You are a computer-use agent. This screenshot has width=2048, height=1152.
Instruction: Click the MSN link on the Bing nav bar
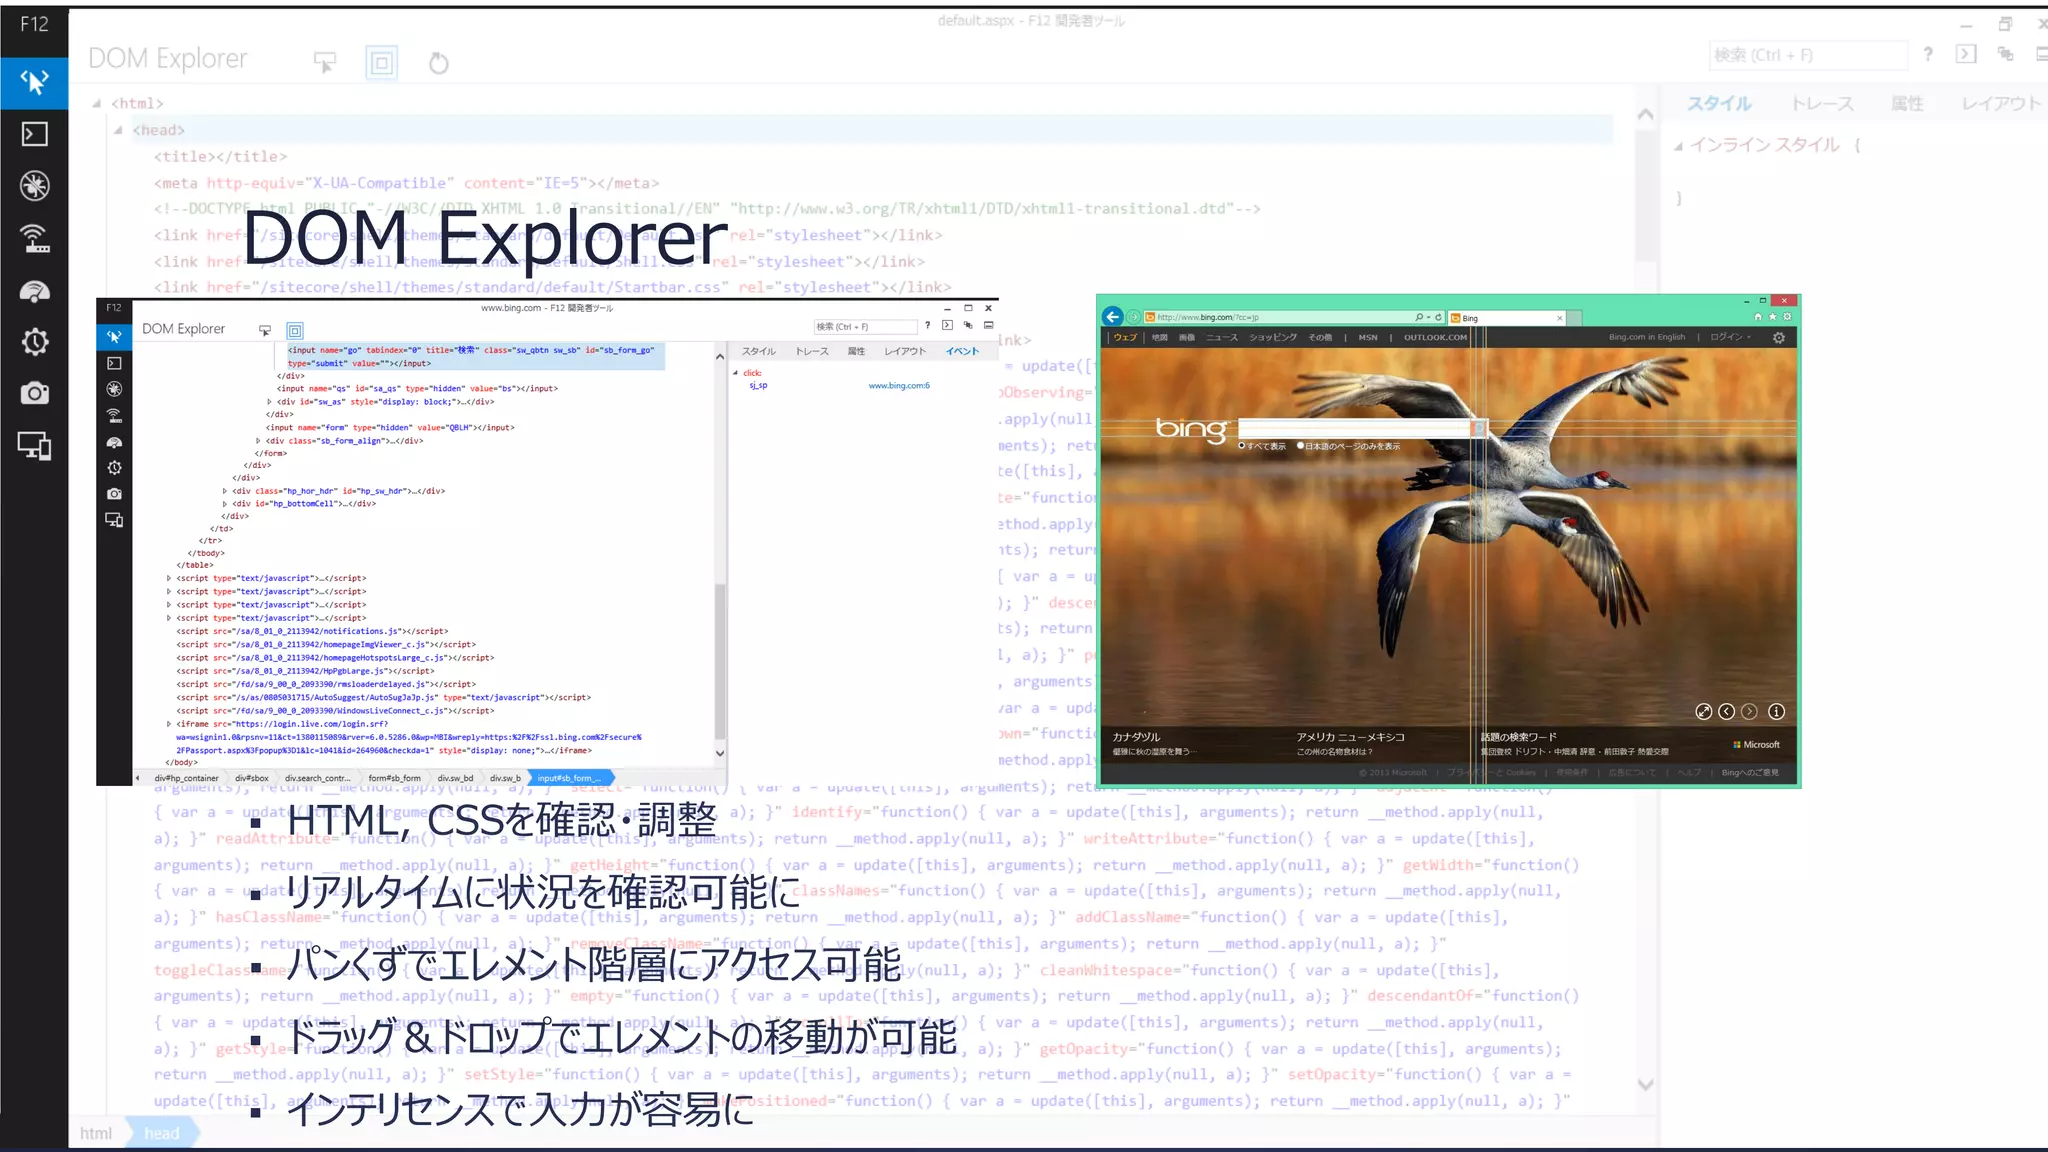pos(1368,337)
